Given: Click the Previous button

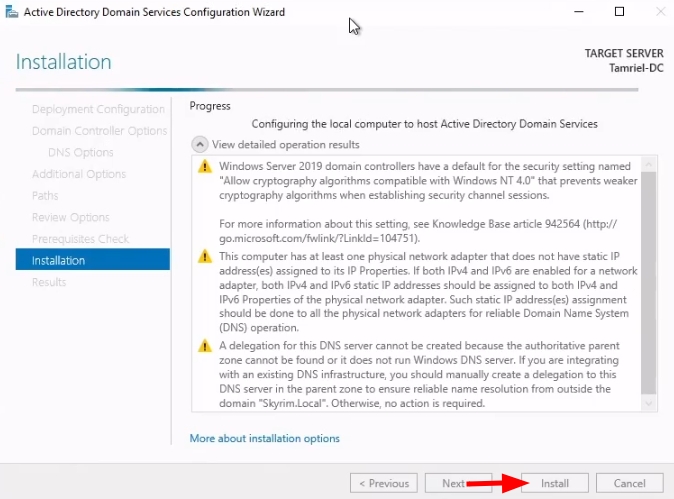Looking at the screenshot, I should (383, 483).
